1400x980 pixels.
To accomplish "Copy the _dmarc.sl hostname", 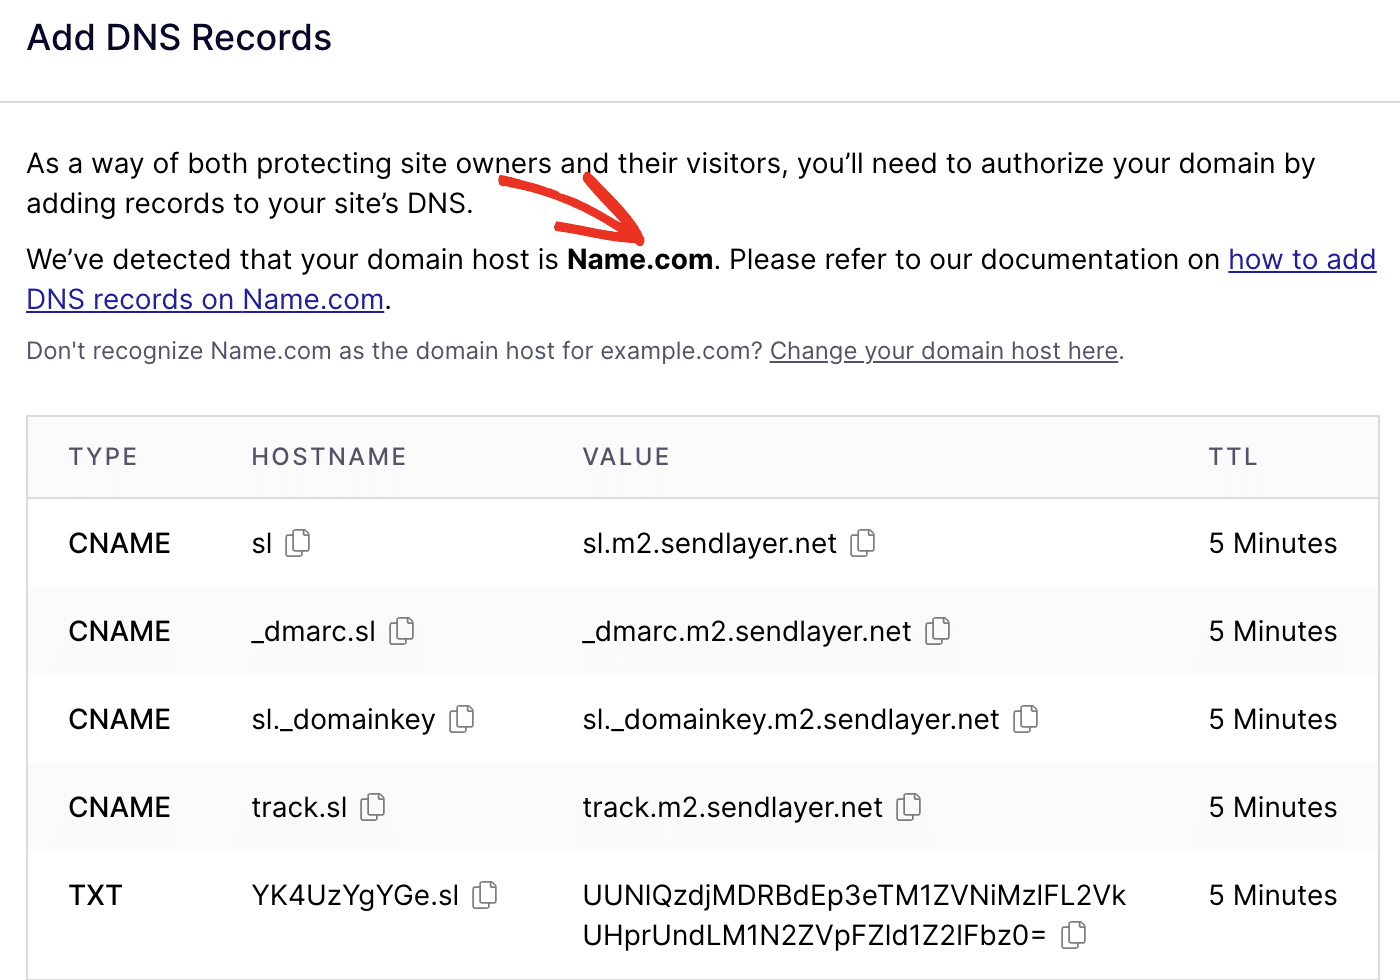I will (403, 631).
